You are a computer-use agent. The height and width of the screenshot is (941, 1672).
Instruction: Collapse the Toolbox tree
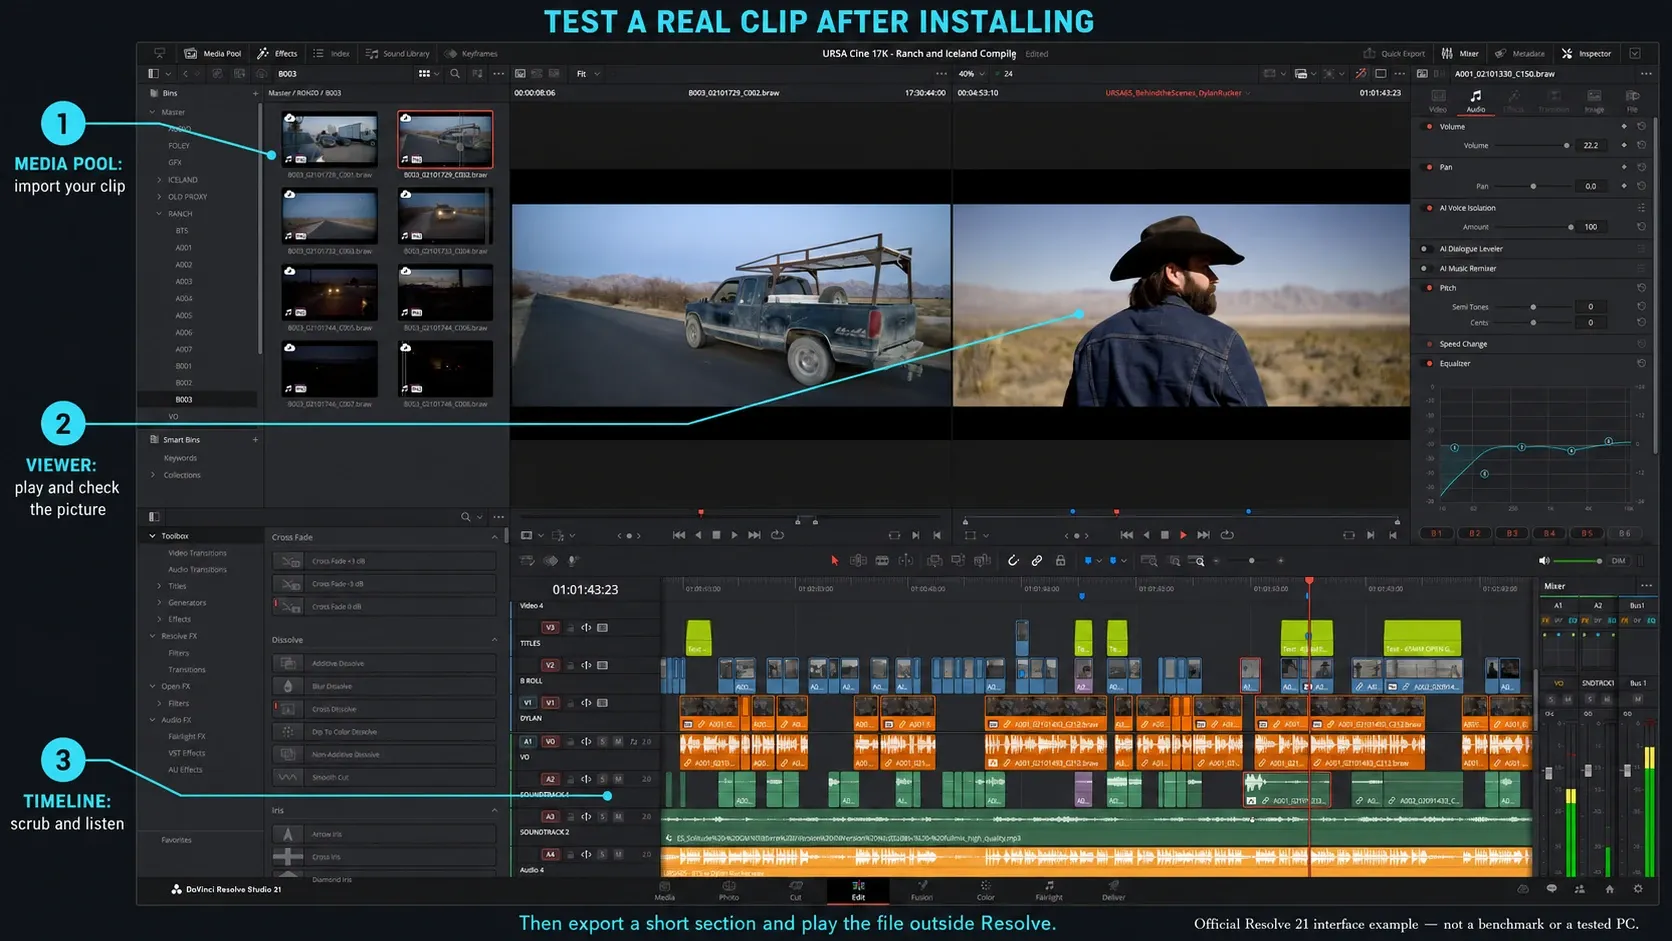click(152, 536)
